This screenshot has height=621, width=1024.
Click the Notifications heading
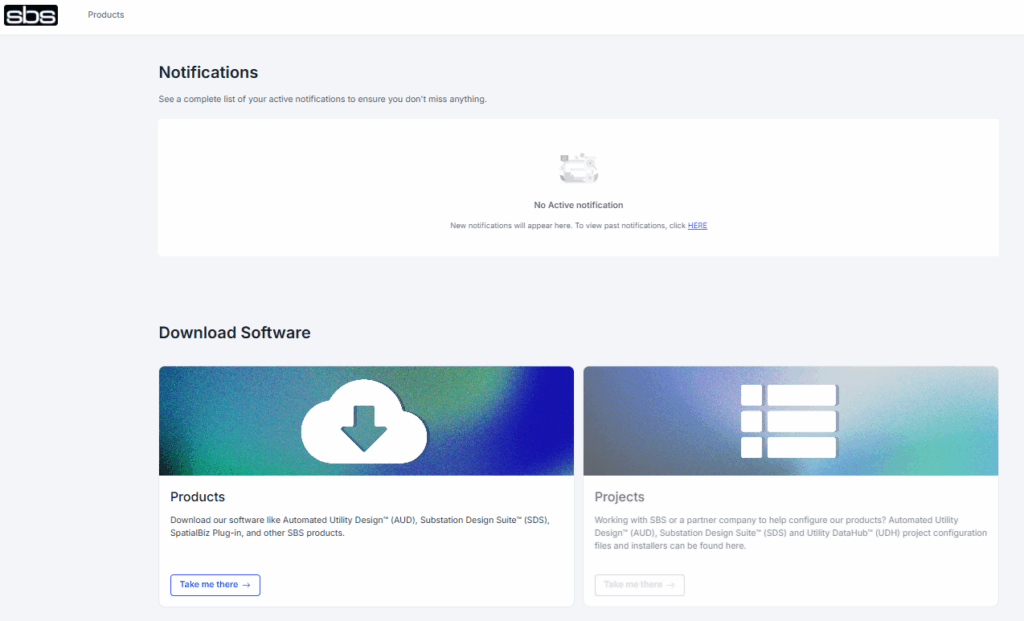click(208, 73)
